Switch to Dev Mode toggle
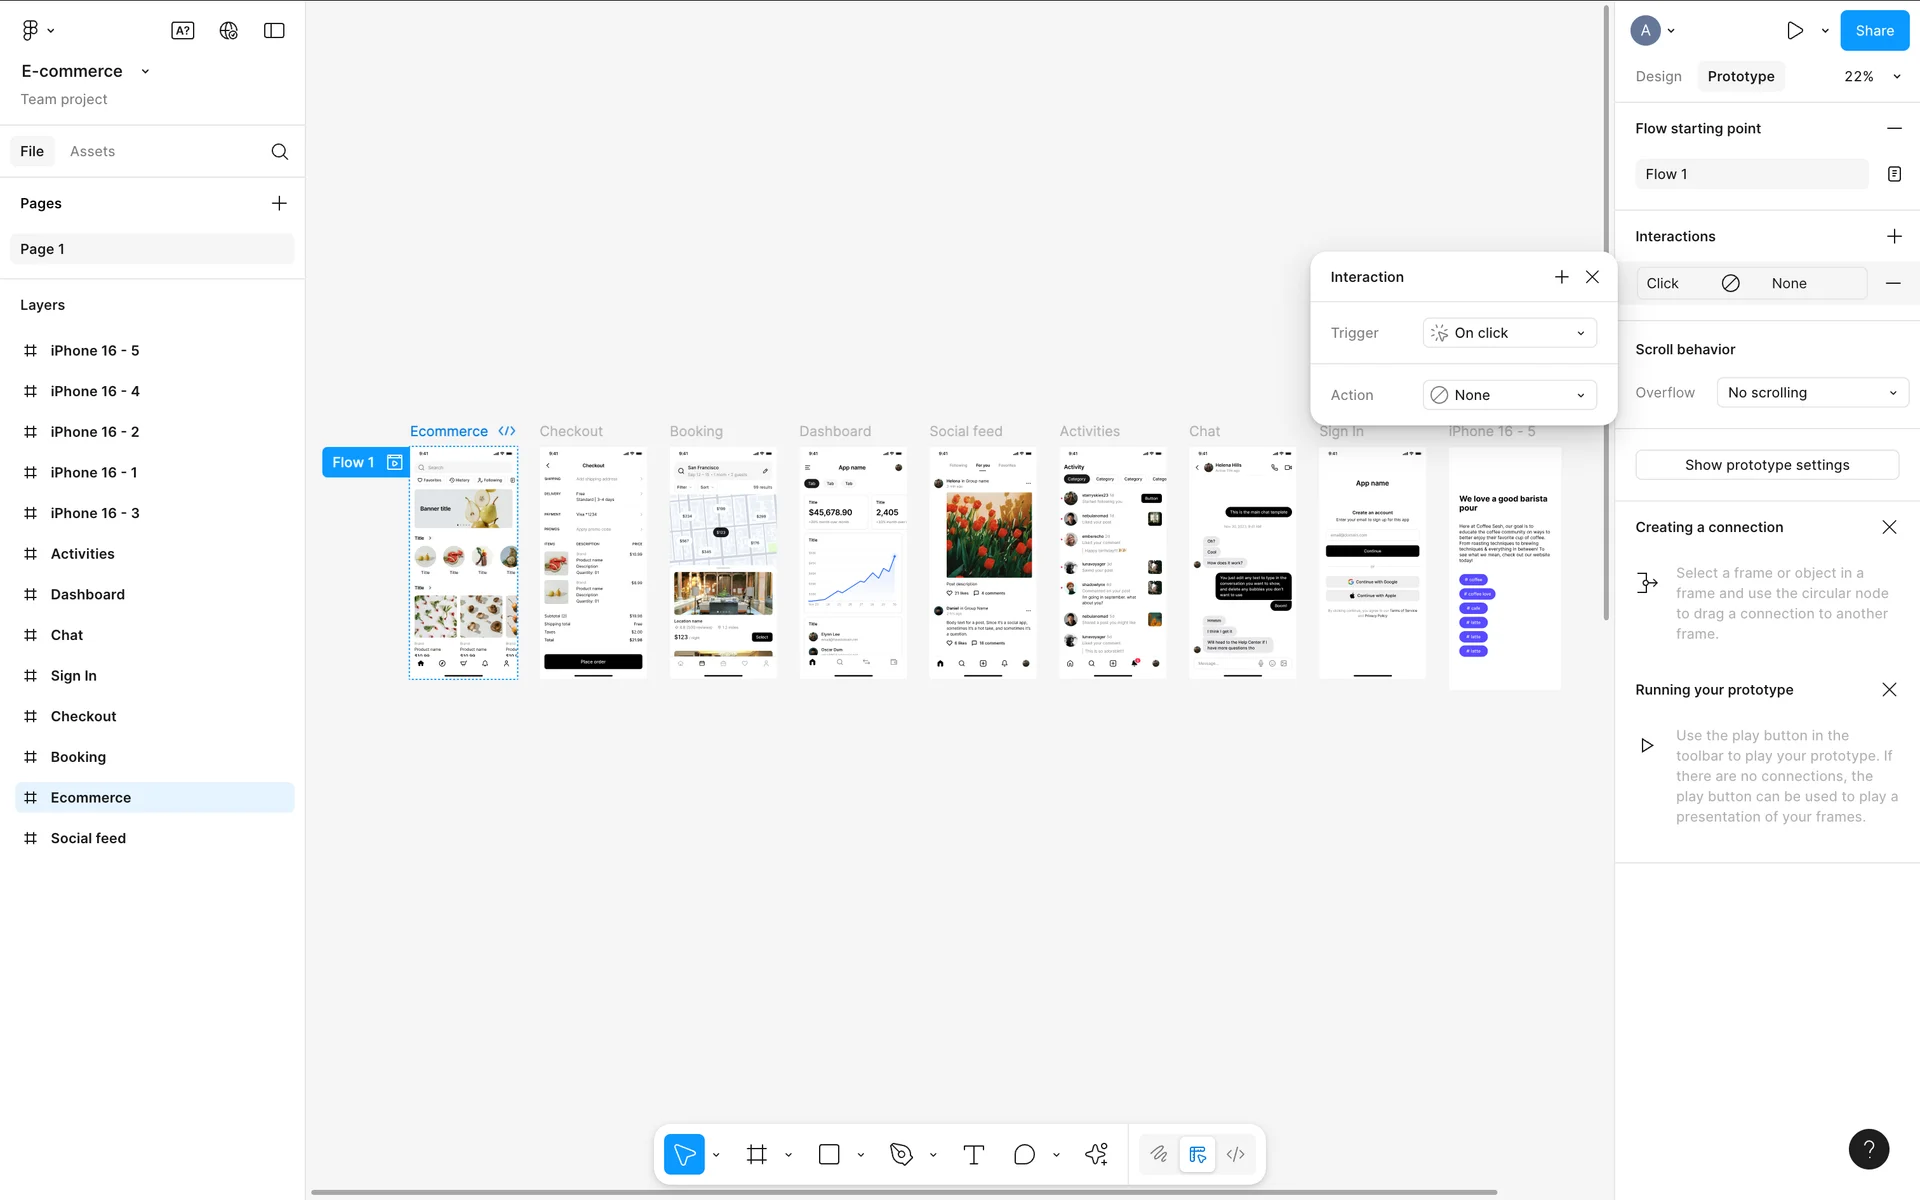The height and width of the screenshot is (1200, 1920). 1236,1155
